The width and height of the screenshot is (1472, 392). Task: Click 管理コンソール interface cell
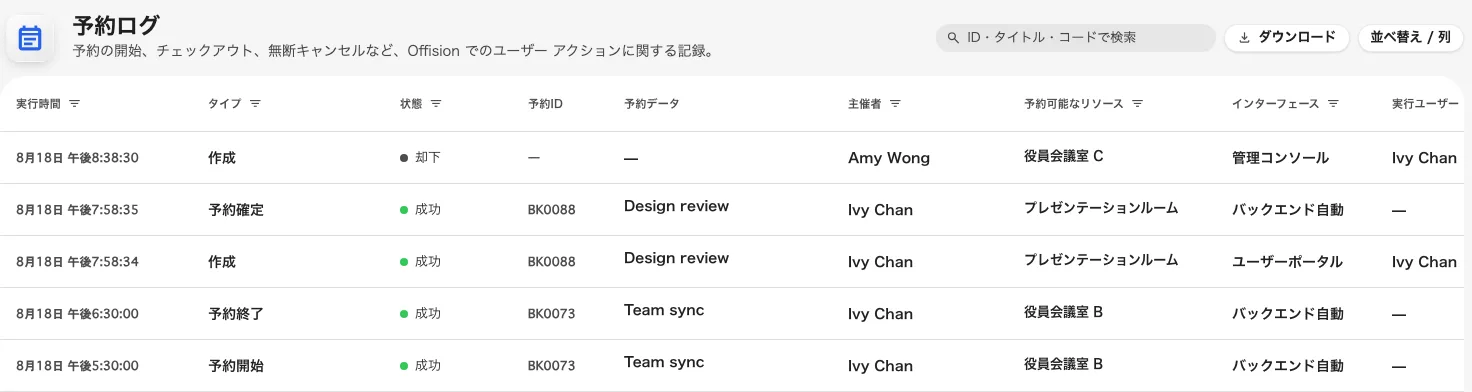tap(1281, 158)
